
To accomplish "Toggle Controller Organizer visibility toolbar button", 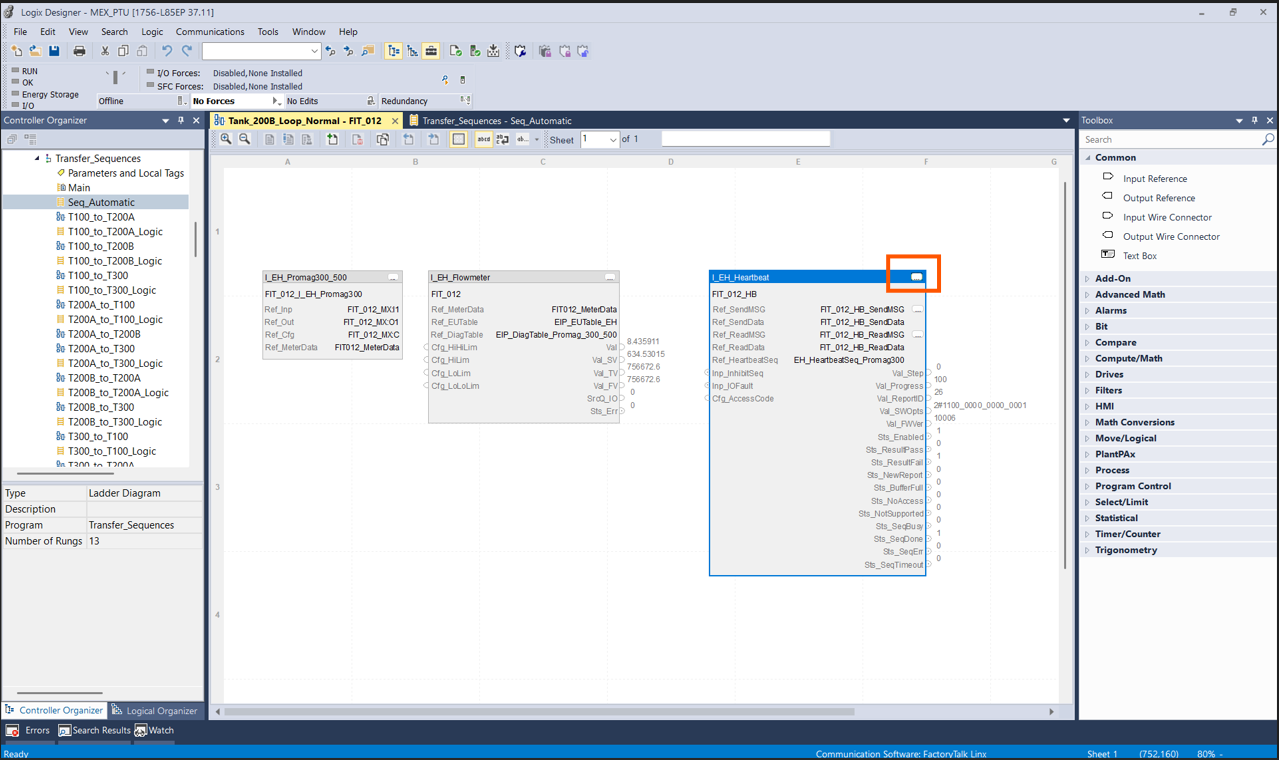I will (394, 51).
